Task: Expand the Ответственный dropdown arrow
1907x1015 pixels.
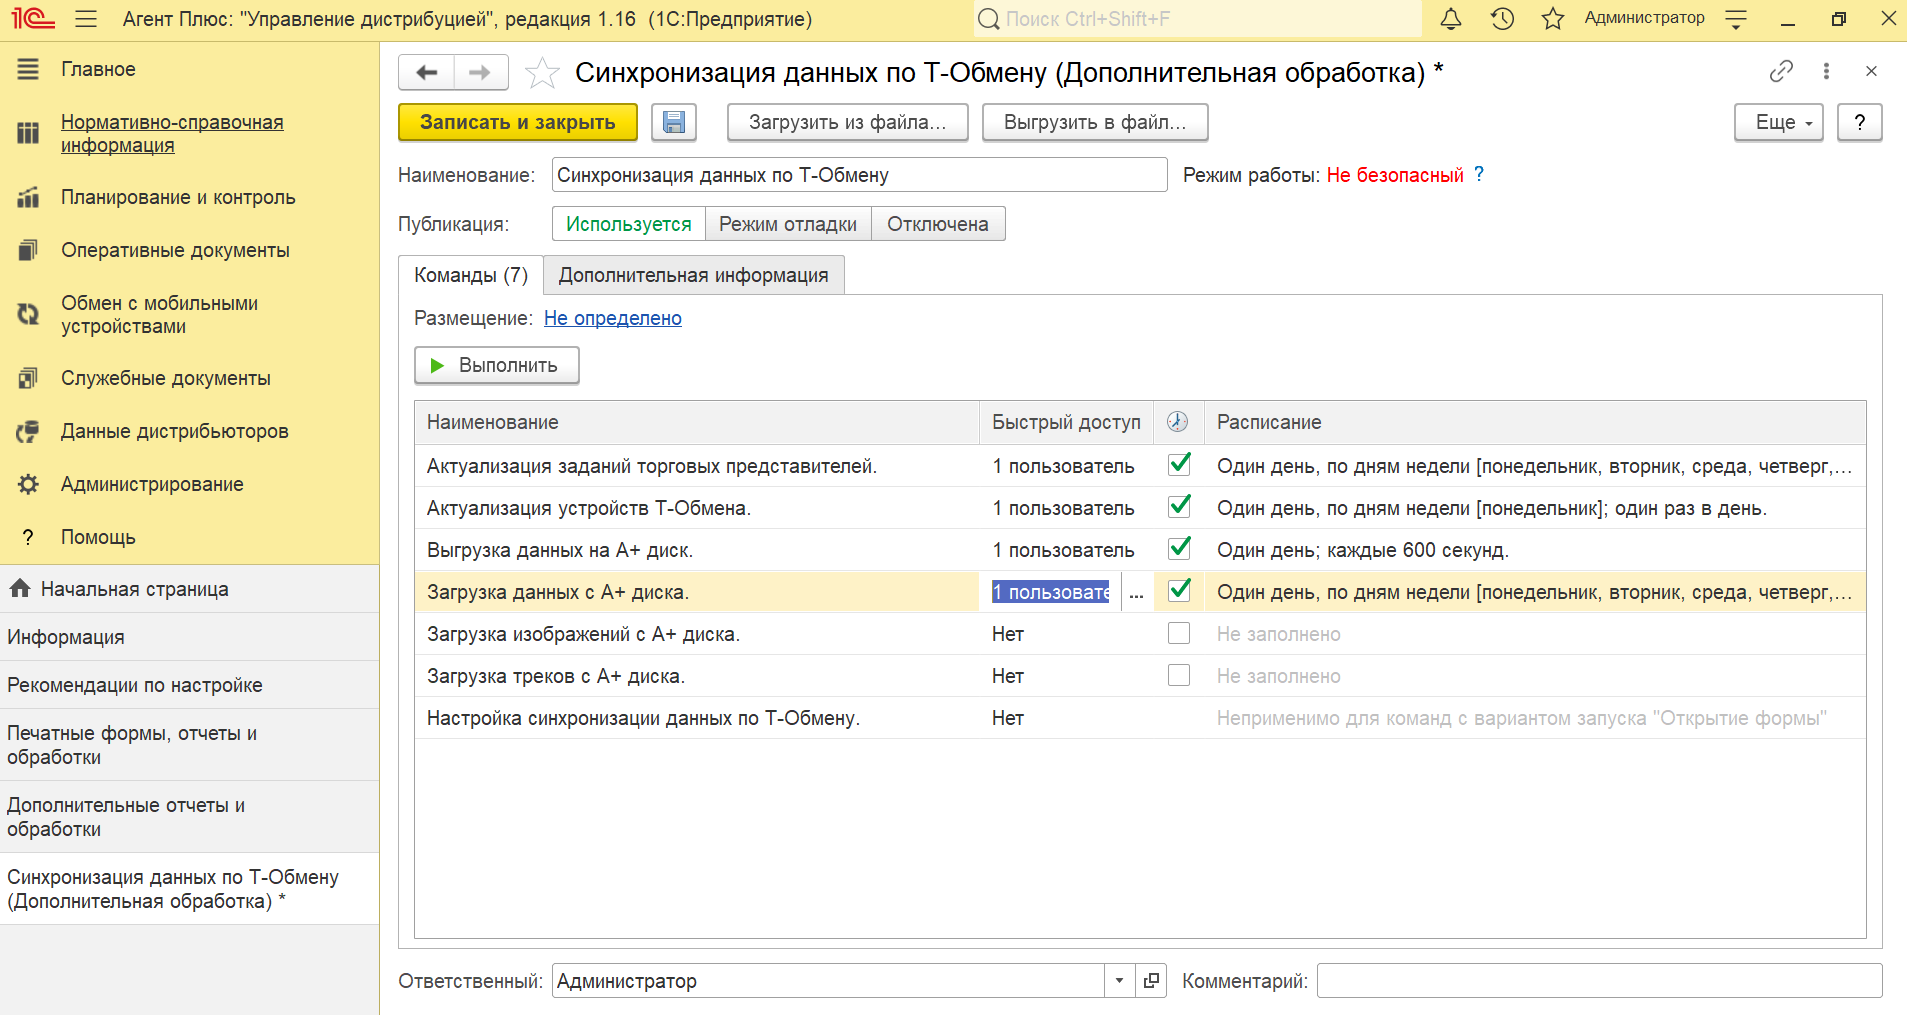Action: 1120,981
